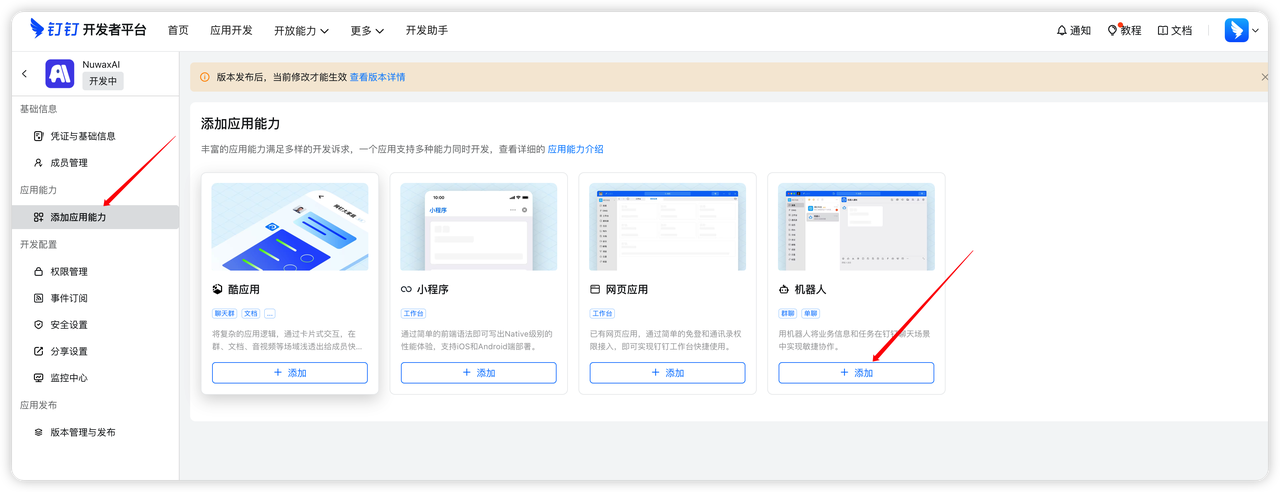Click the 监控中心 monitor icon
The height and width of the screenshot is (492, 1280).
[39, 378]
